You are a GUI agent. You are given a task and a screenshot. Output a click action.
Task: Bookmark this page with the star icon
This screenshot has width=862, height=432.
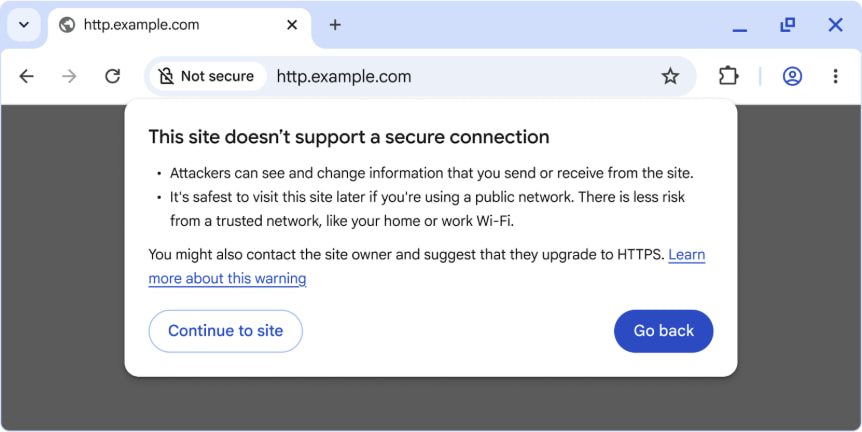(670, 76)
